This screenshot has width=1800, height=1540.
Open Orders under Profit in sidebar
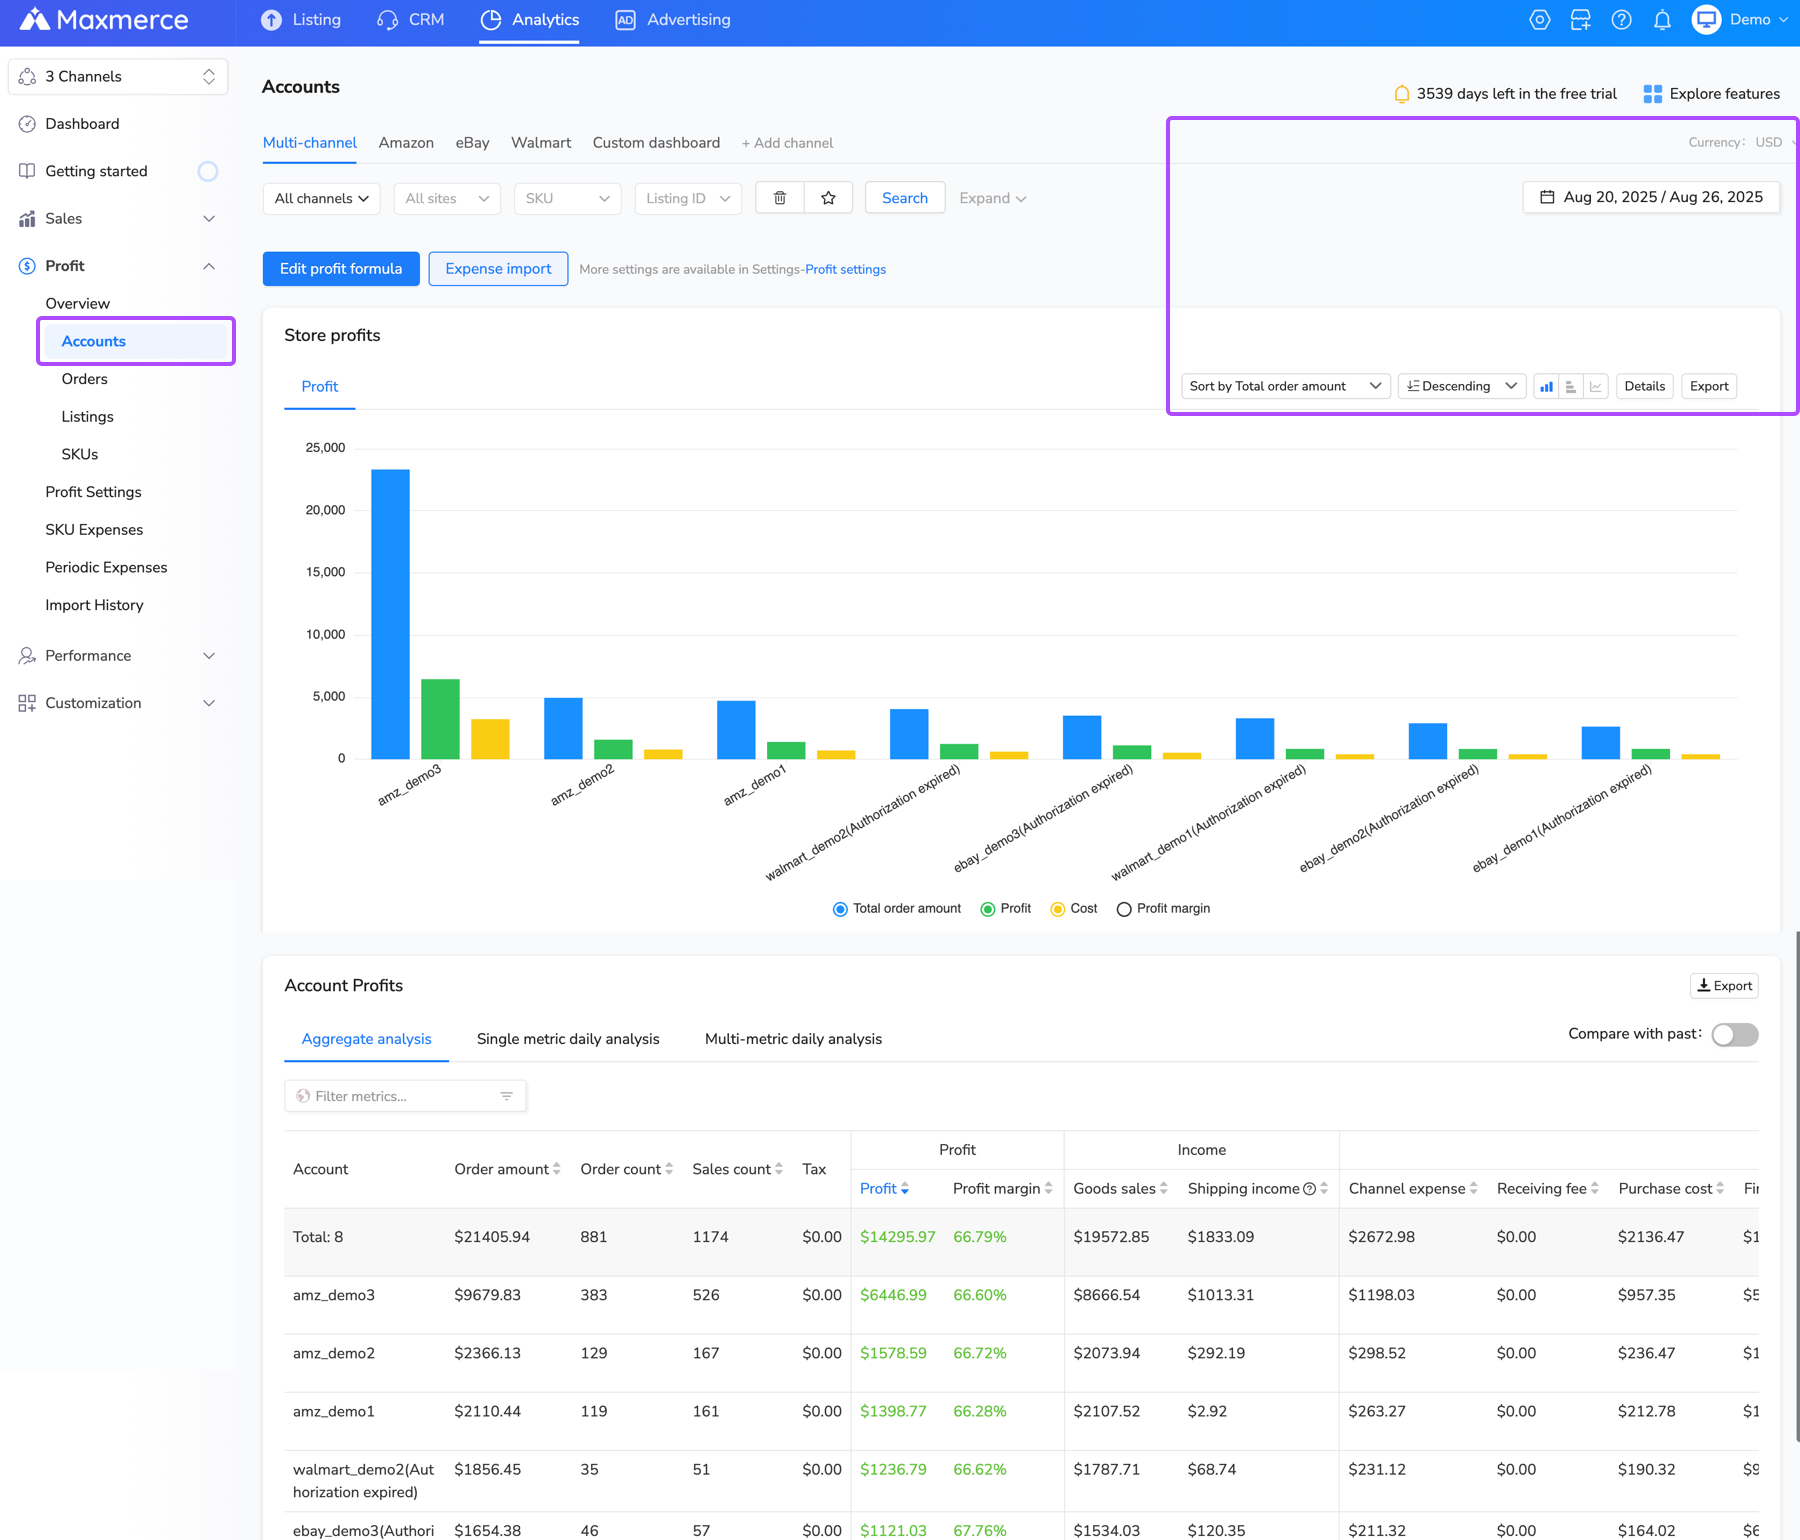(x=84, y=379)
